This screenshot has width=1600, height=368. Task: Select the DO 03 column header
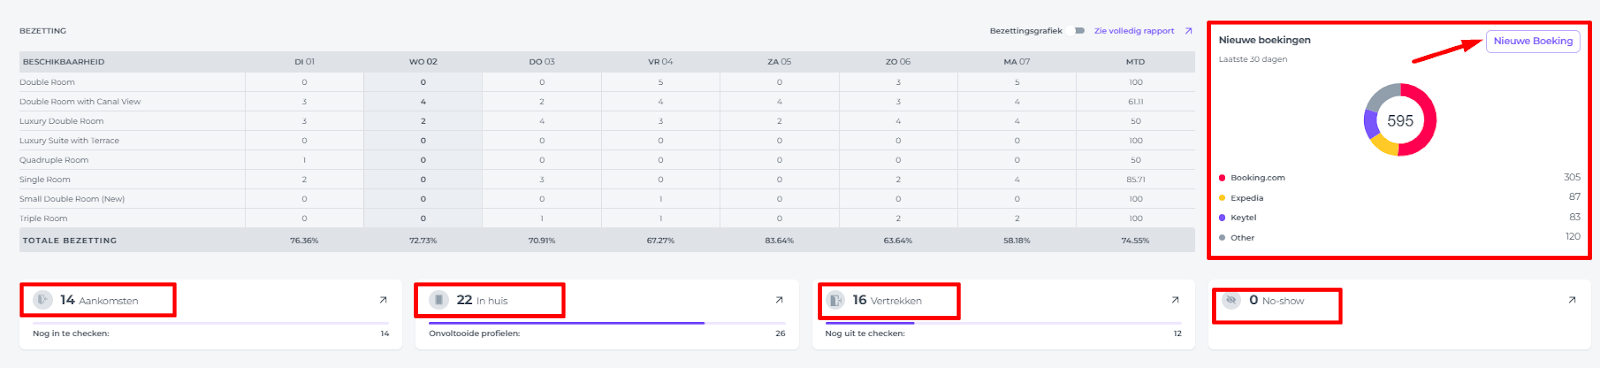click(x=542, y=62)
